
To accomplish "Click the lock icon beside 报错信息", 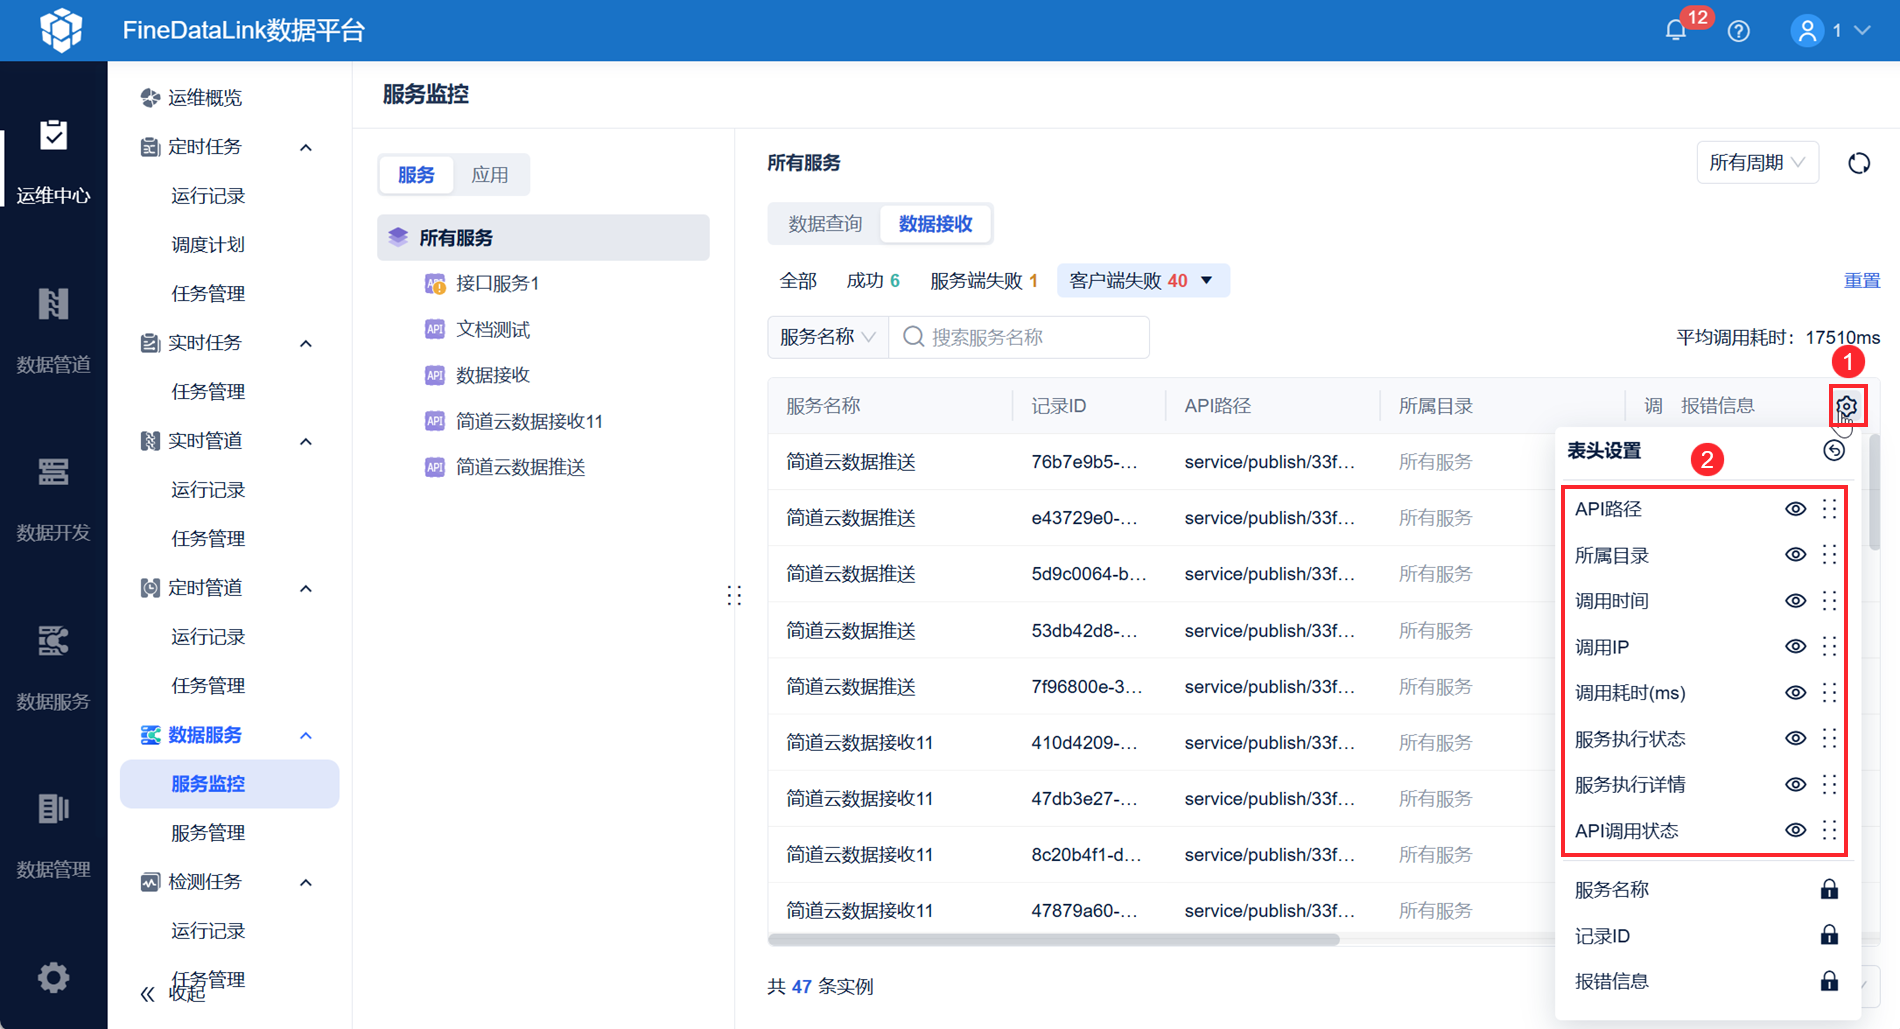I will tap(1829, 981).
